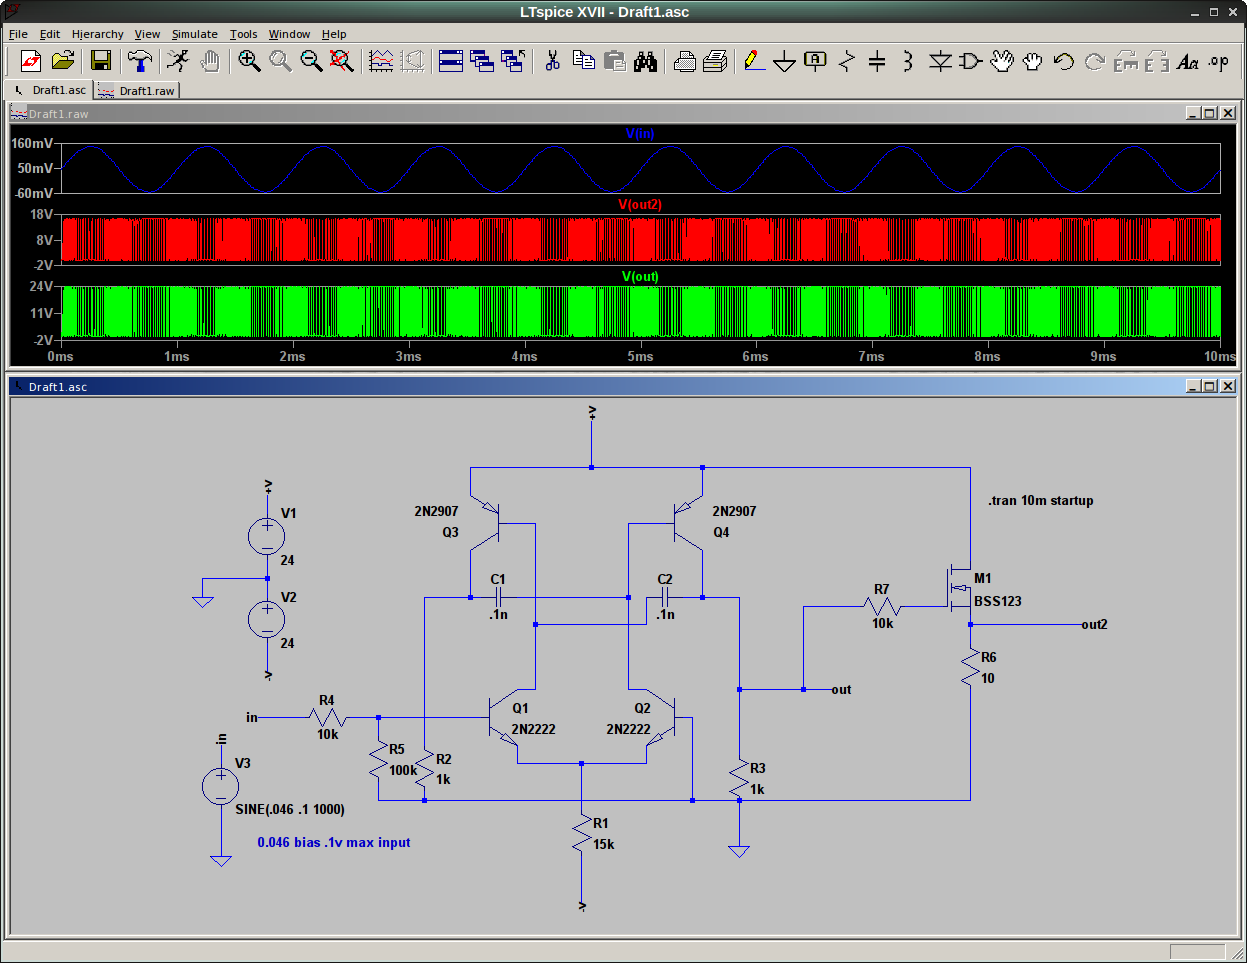
Task: Select the Diode placement tool
Action: (x=940, y=62)
